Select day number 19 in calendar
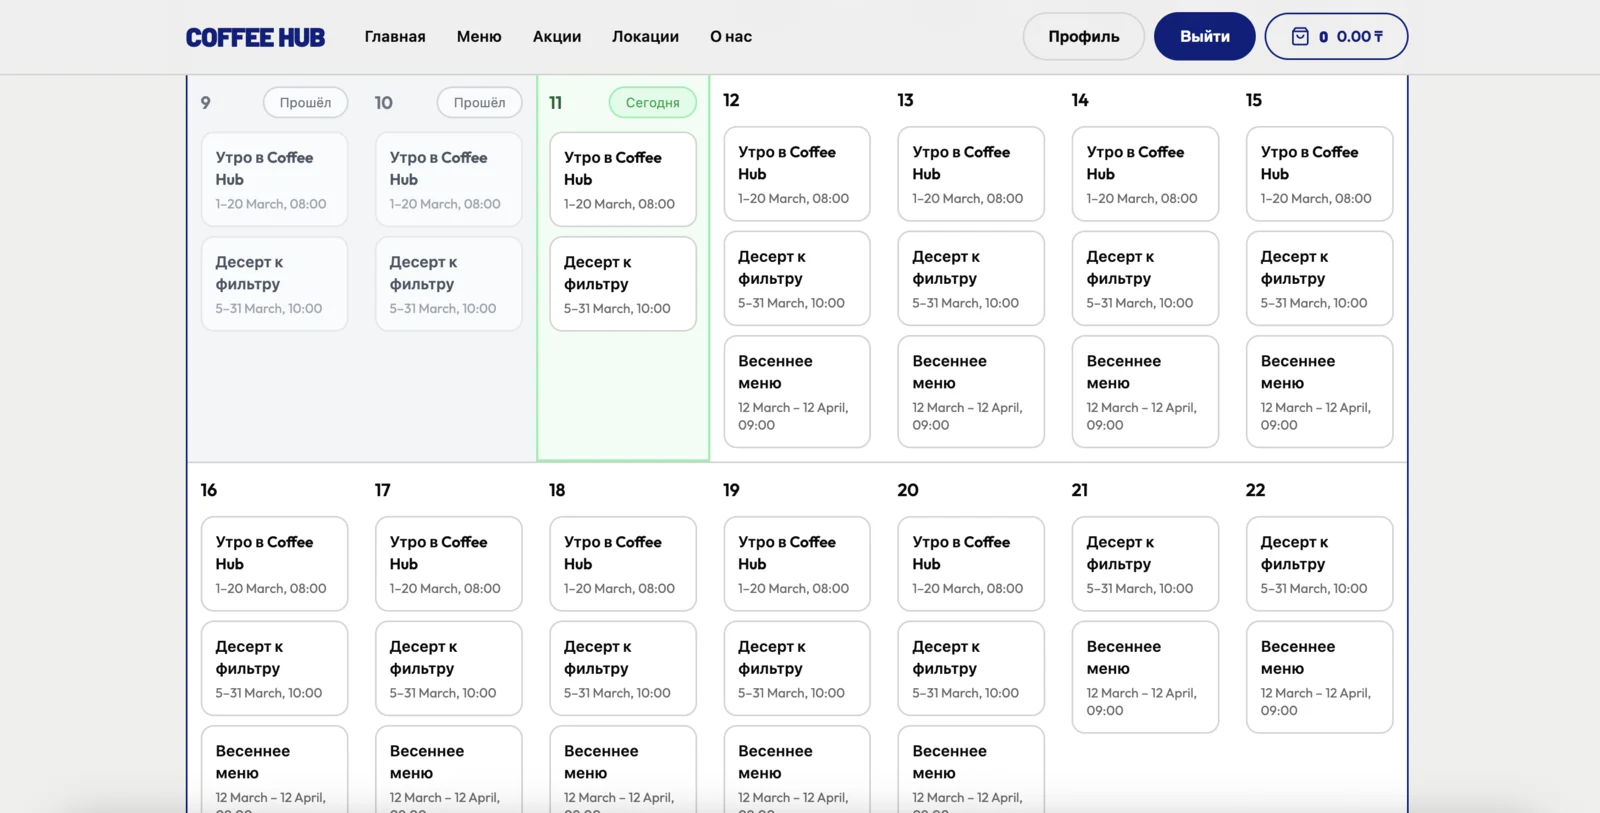 click(x=732, y=490)
